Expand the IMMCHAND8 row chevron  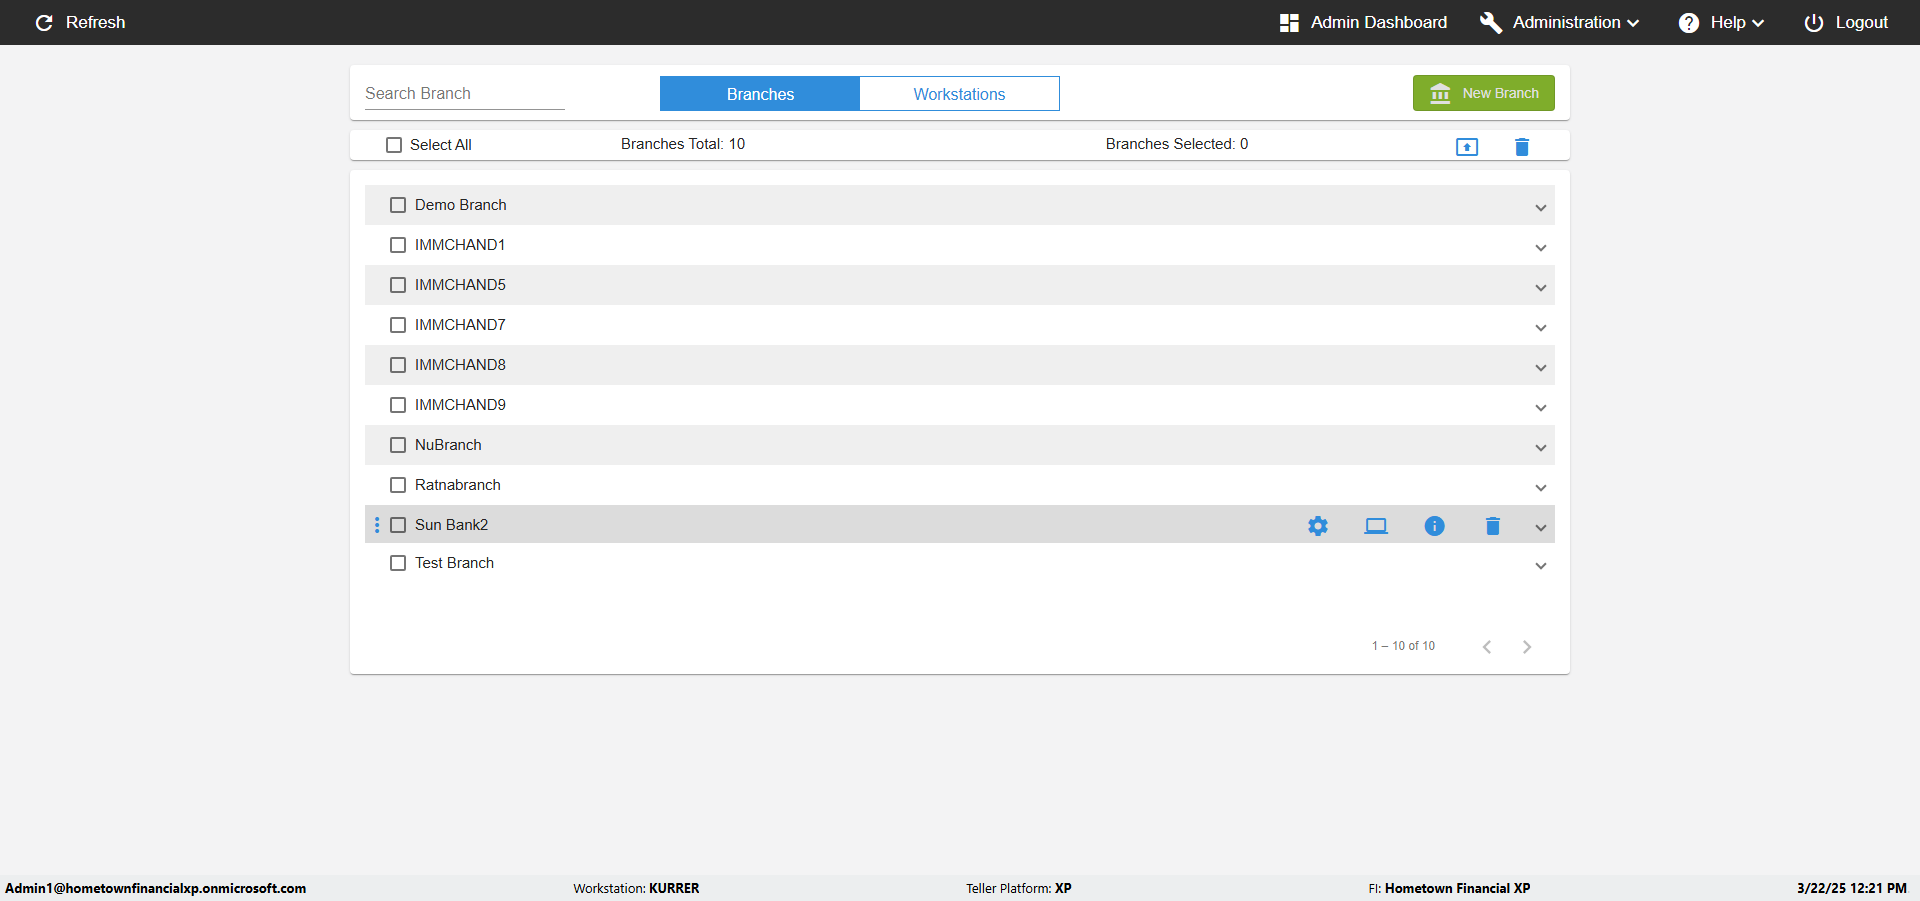[x=1541, y=368]
